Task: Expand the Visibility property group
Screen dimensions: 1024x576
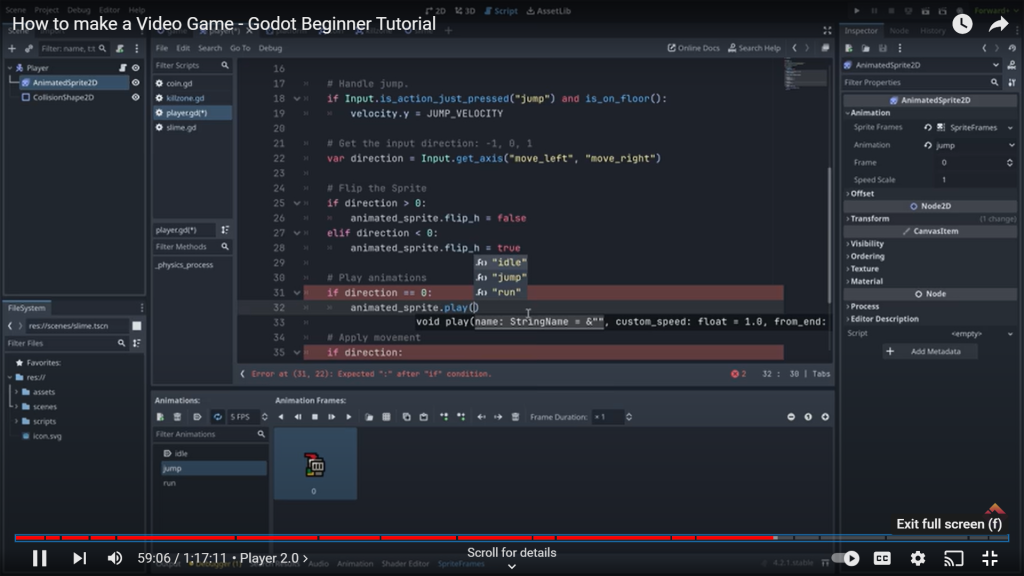Action: pyautogui.click(x=866, y=243)
